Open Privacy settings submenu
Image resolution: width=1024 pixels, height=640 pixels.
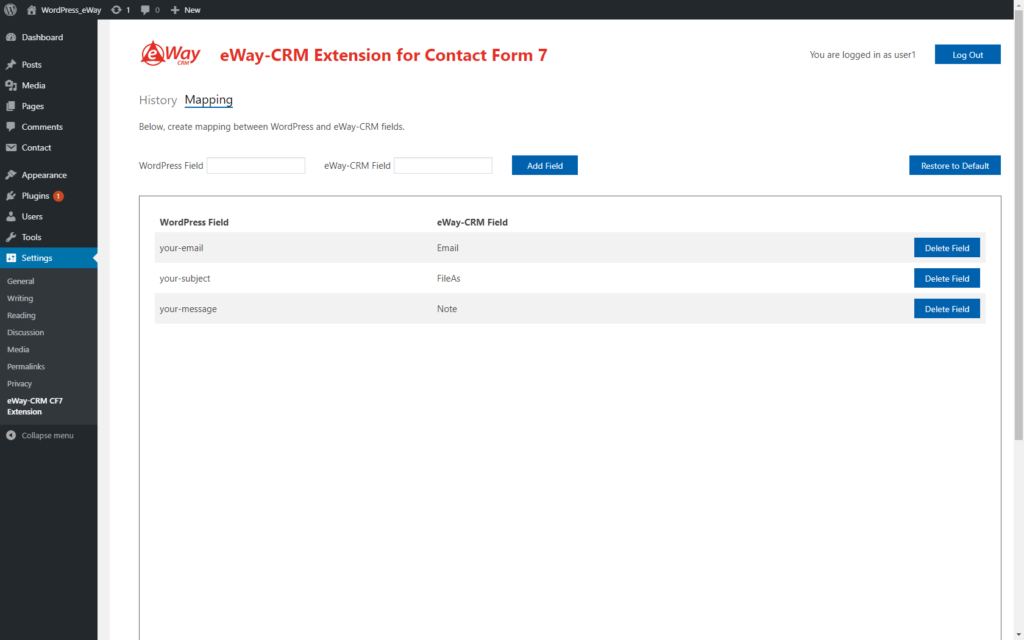tap(20, 383)
